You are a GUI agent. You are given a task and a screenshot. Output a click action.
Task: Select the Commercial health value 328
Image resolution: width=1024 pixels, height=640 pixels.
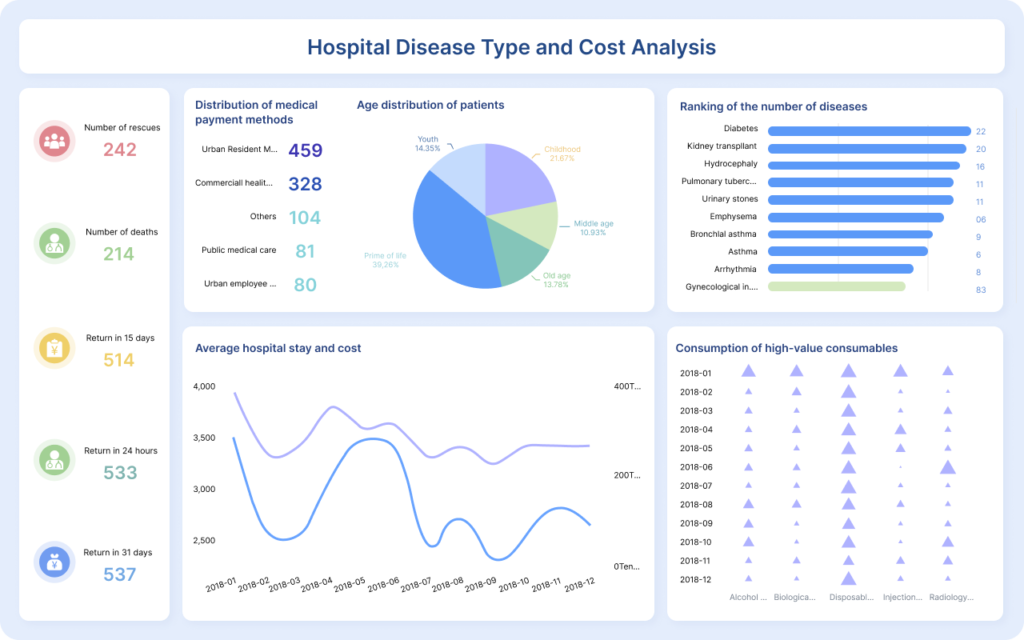coord(305,184)
